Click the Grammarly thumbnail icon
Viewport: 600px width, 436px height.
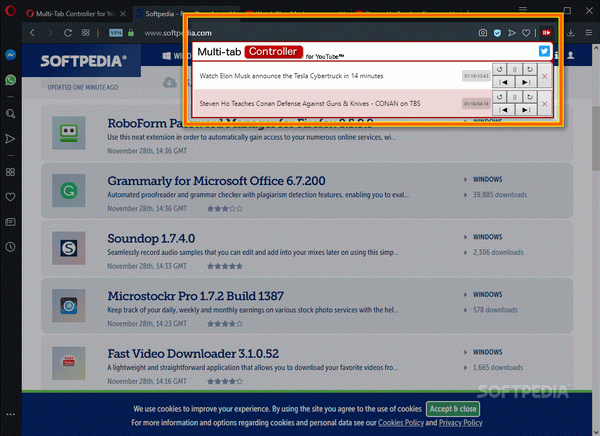pos(69,190)
